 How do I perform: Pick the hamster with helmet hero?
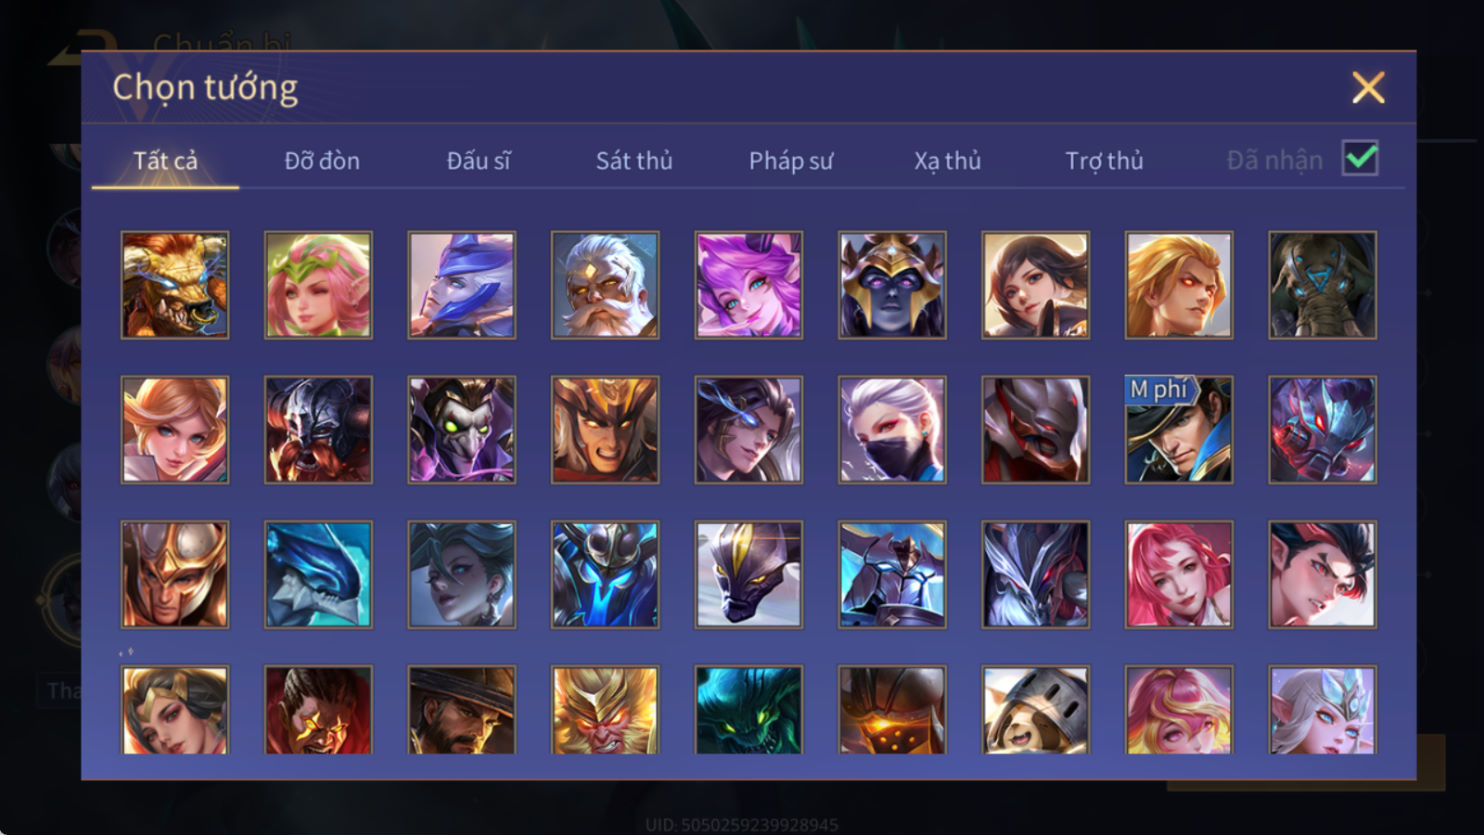pyautogui.click(x=1036, y=710)
